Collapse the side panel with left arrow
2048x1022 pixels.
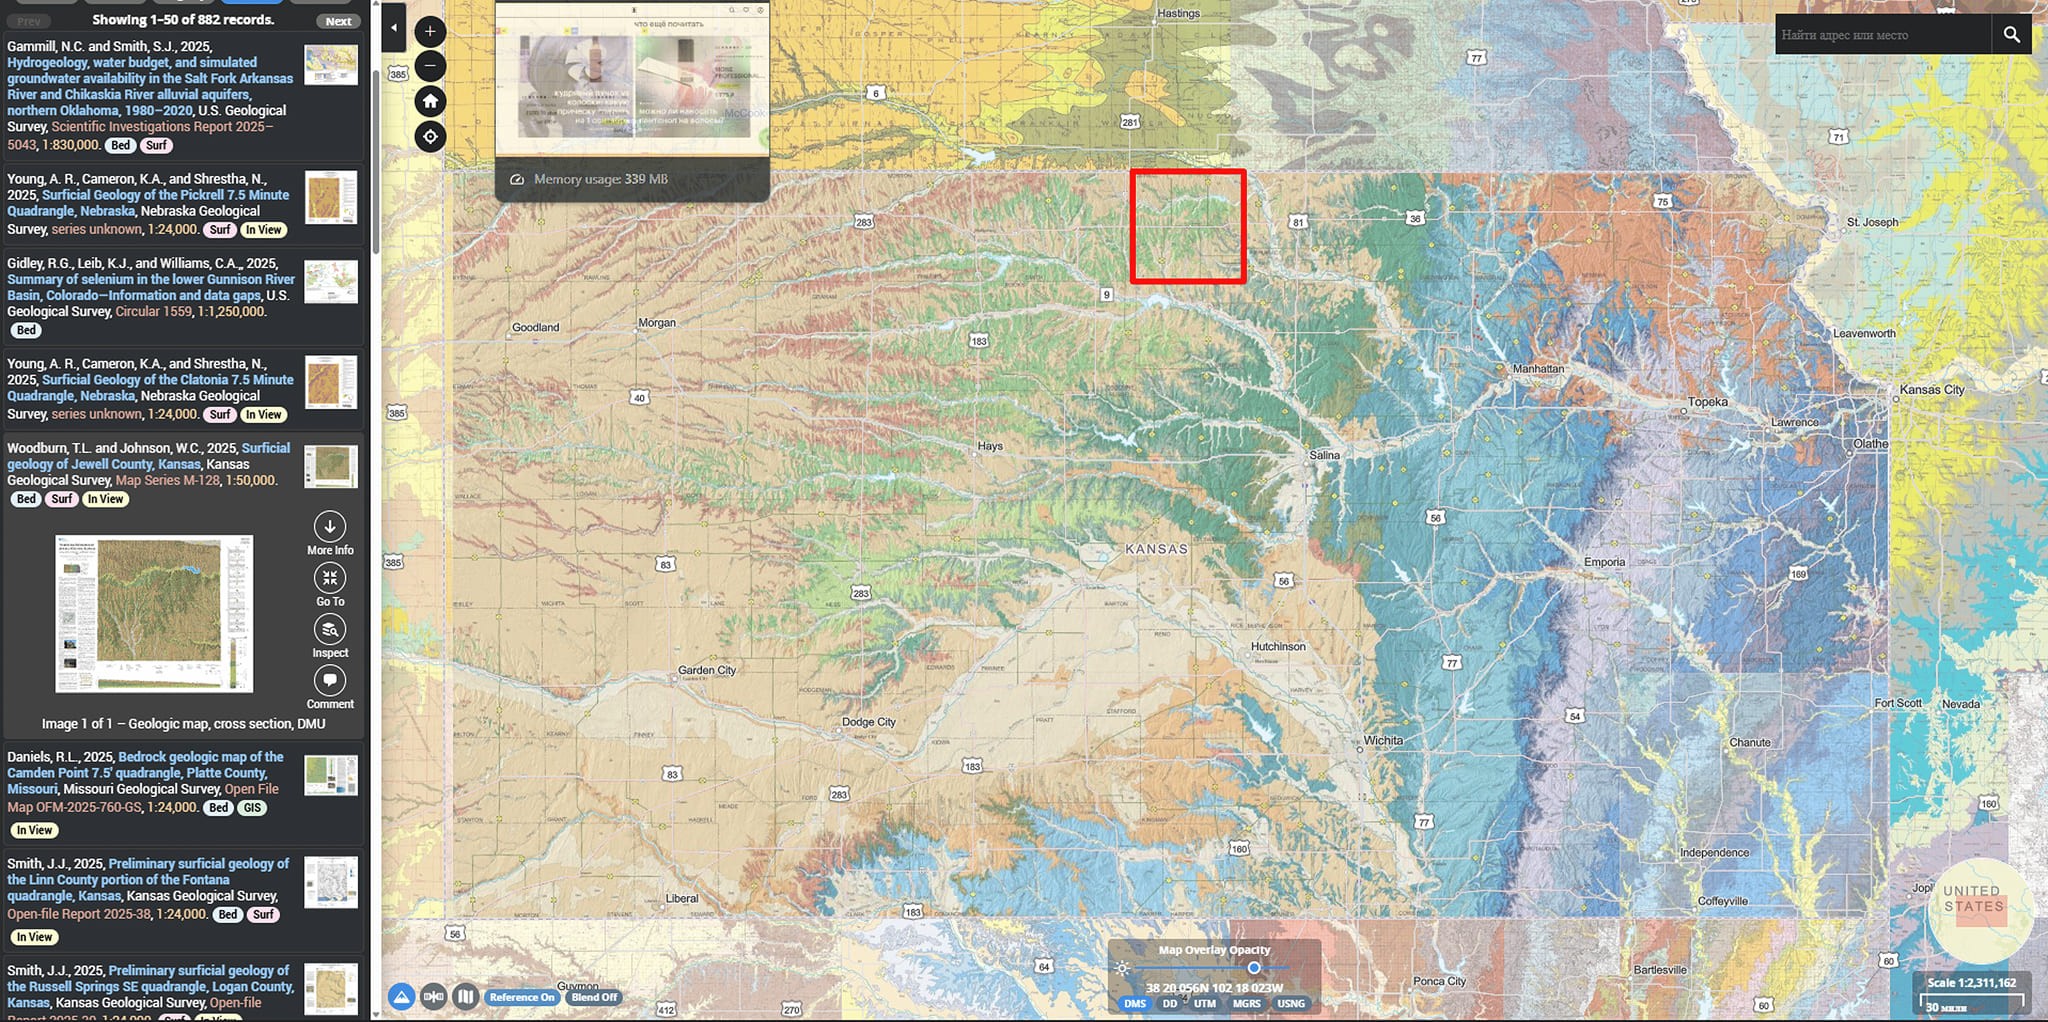click(x=394, y=29)
